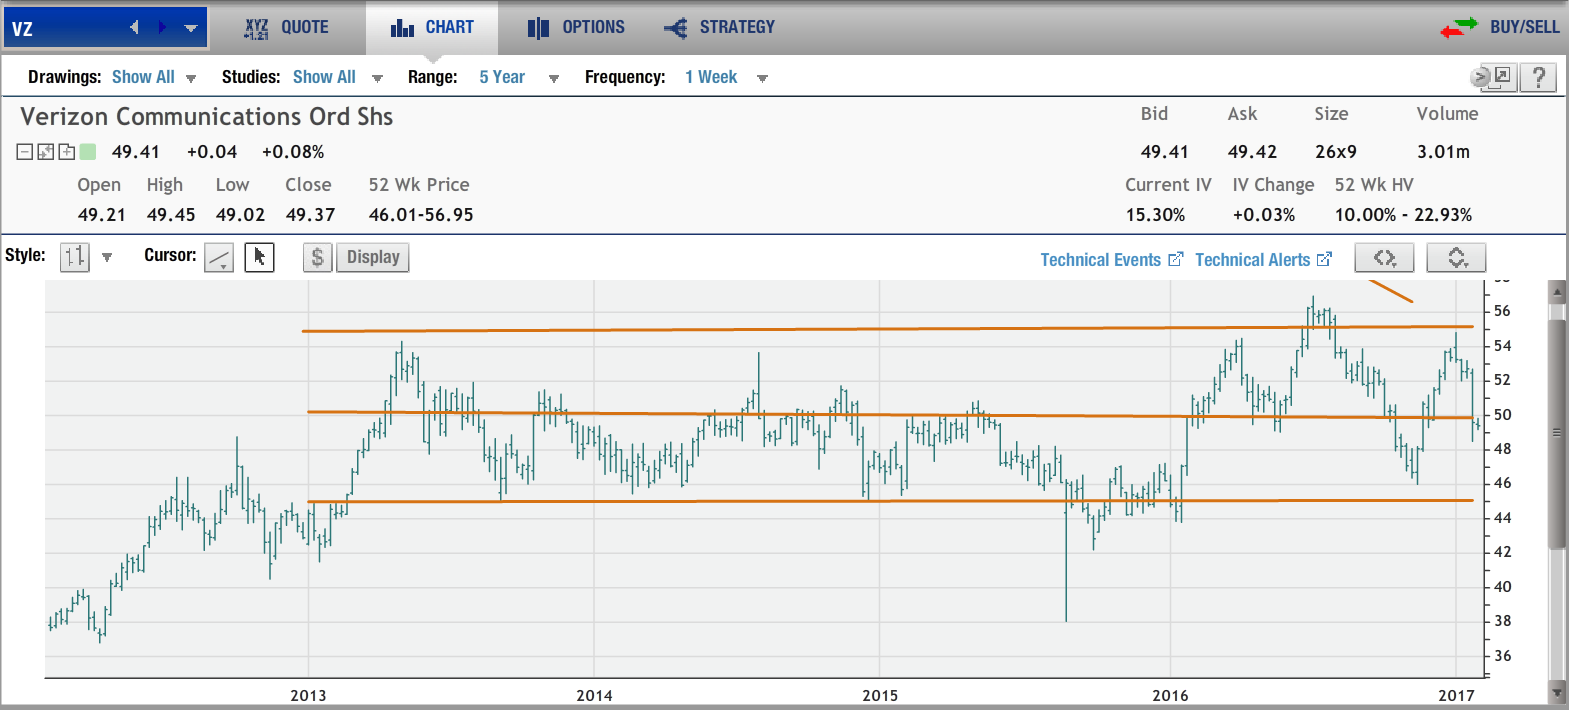Image resolution: width=1569 pixels, height=710 pixels.
Task: Click the 52 Wk Price value 46.01-56.95
Action: pyautogui.click(x=421, y=215)
